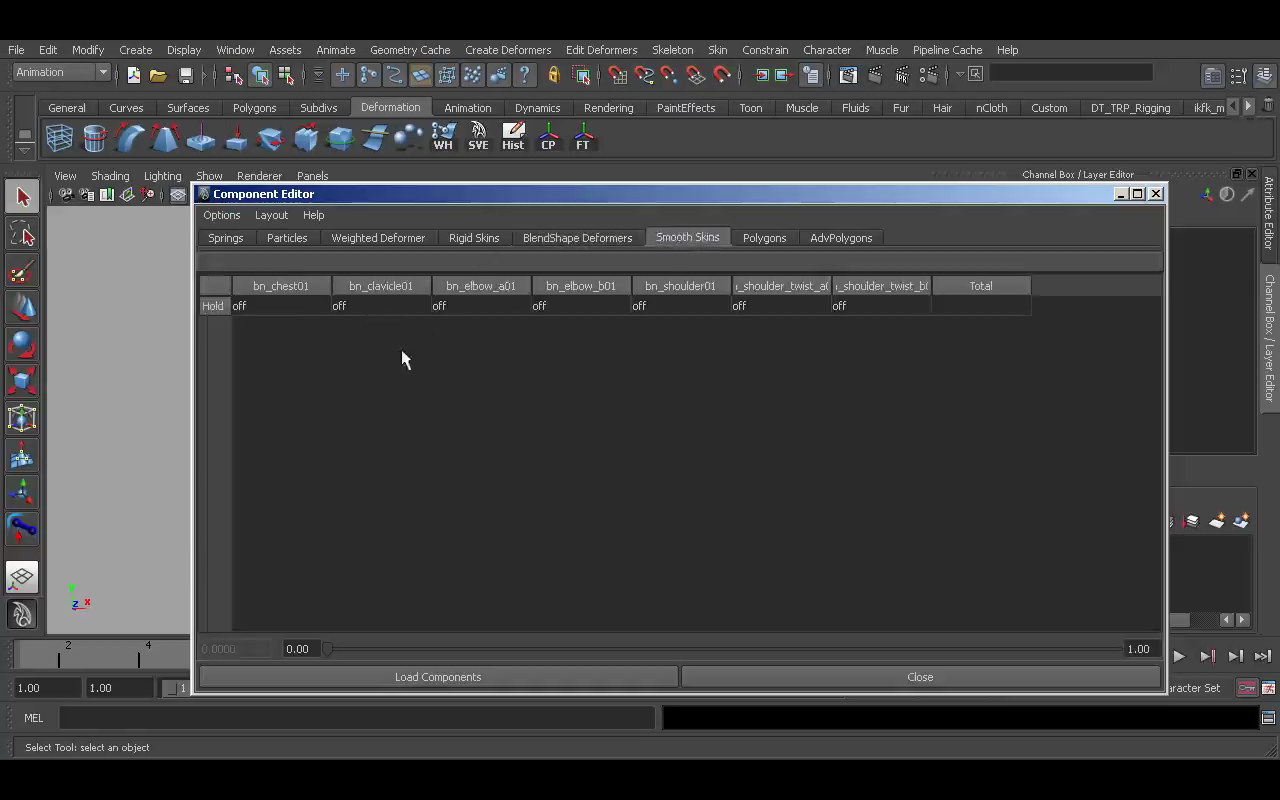Click the Save Scene icon
Image resolution: width=1280 pixels, height=800 pixels.
pos(185,74)
